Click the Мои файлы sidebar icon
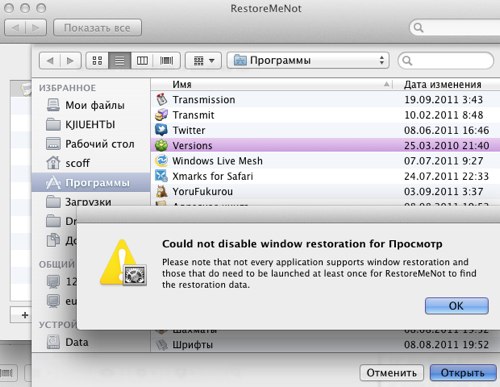 (53, 105)
